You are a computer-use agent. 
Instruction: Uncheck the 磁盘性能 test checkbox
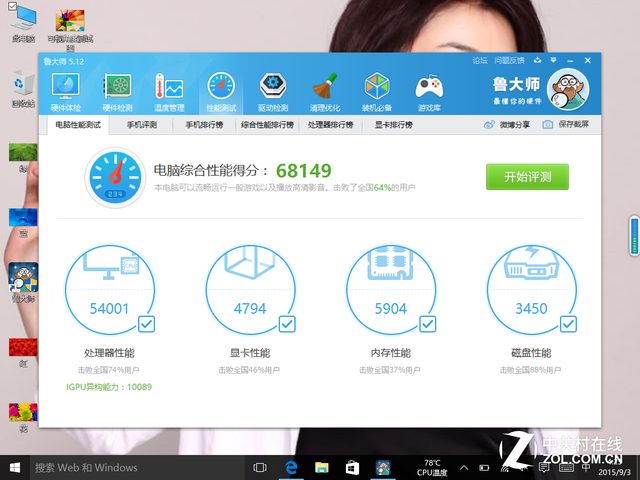[x=568, y=324]
